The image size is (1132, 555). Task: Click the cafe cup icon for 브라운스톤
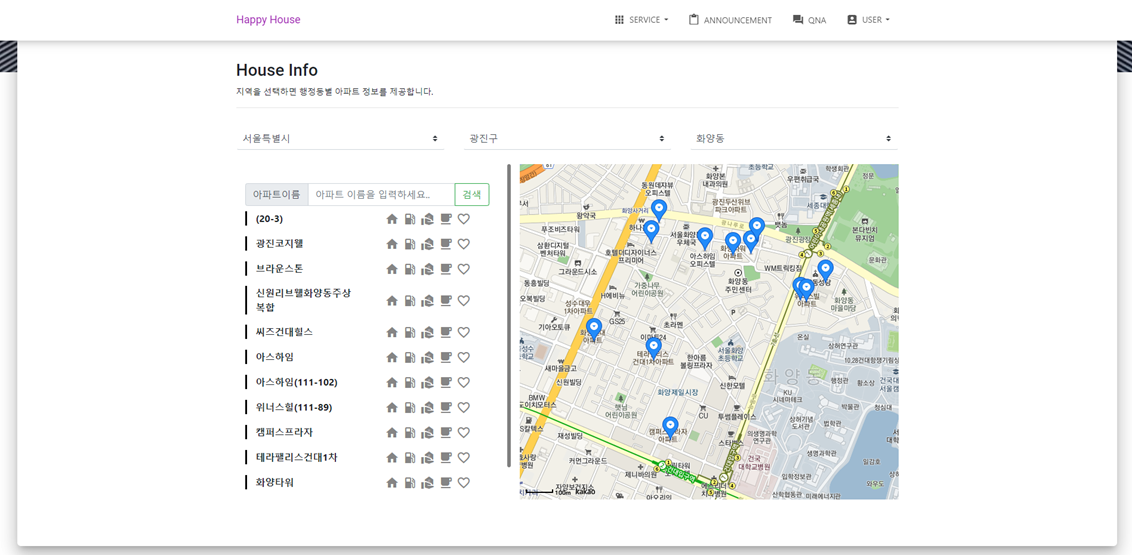tap(445, 269)
